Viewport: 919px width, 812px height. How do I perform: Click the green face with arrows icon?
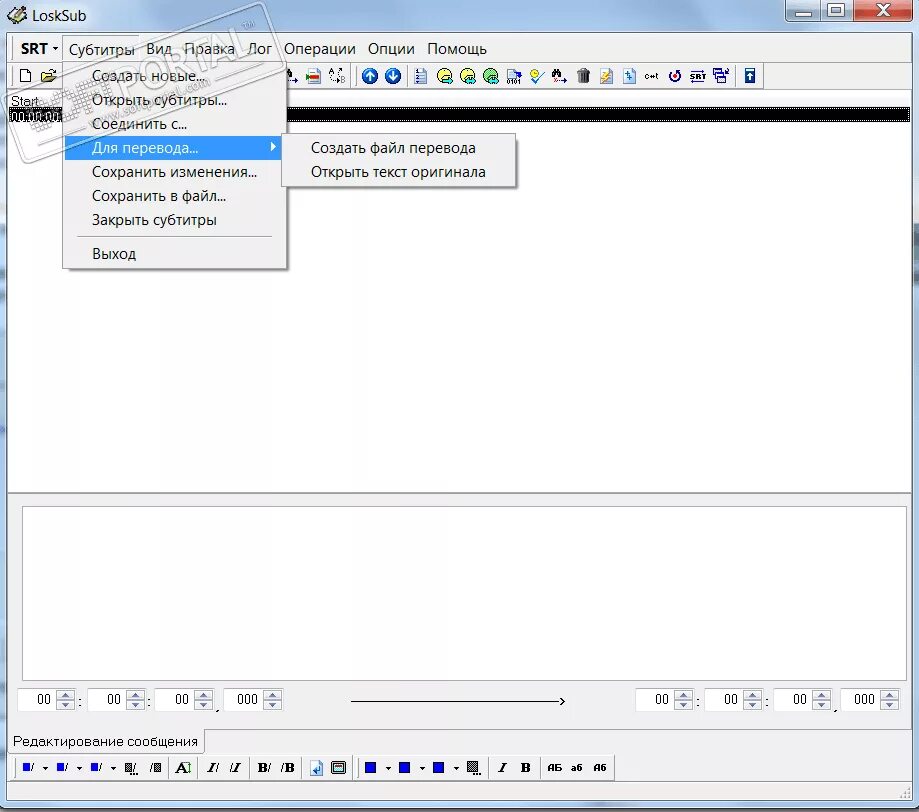click(x=491, y=76)
